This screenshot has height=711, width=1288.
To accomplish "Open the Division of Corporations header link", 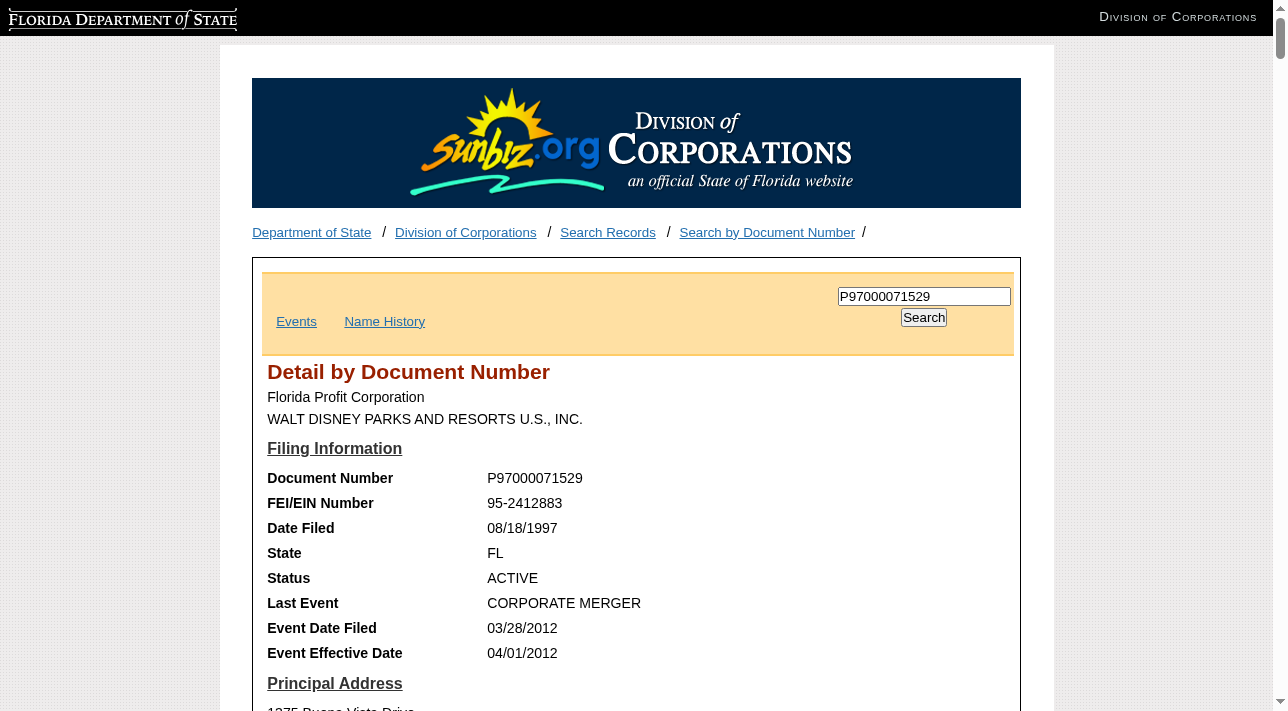I will click(1177, 17).
